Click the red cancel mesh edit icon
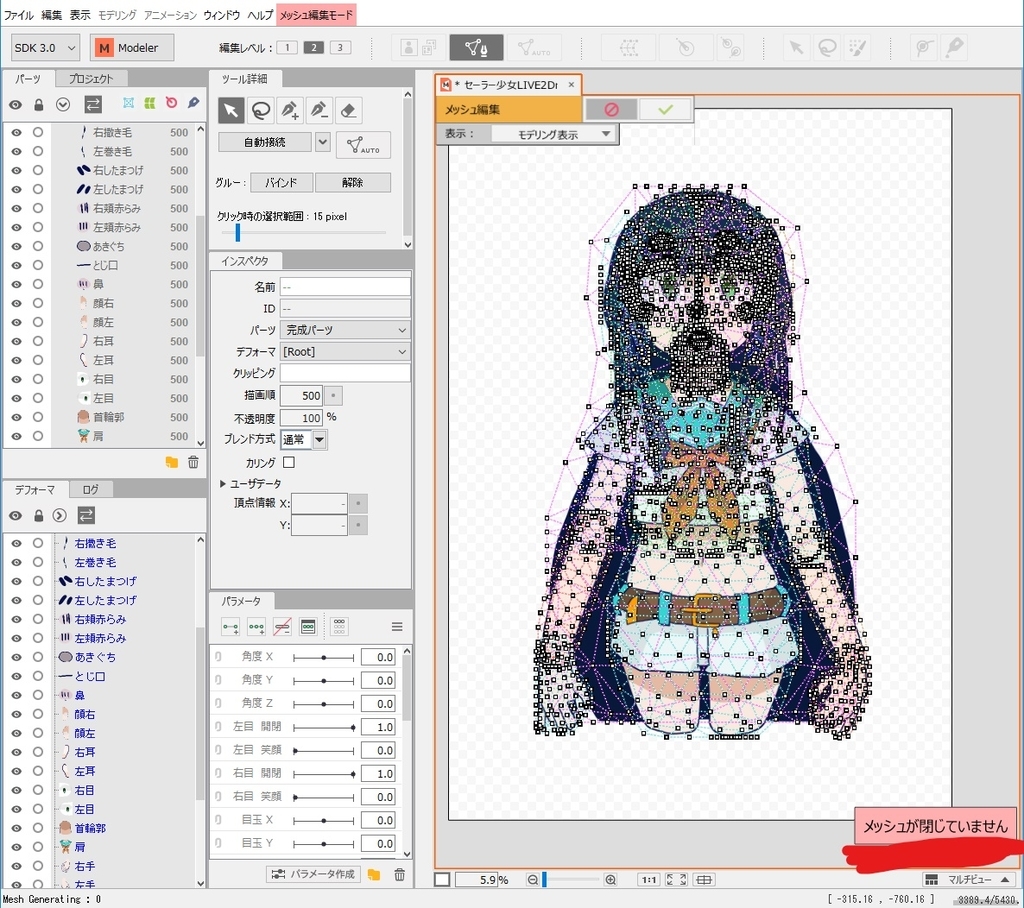Image resolution: width=1024 pixels, height=908 pixels. tap(611, 110)
